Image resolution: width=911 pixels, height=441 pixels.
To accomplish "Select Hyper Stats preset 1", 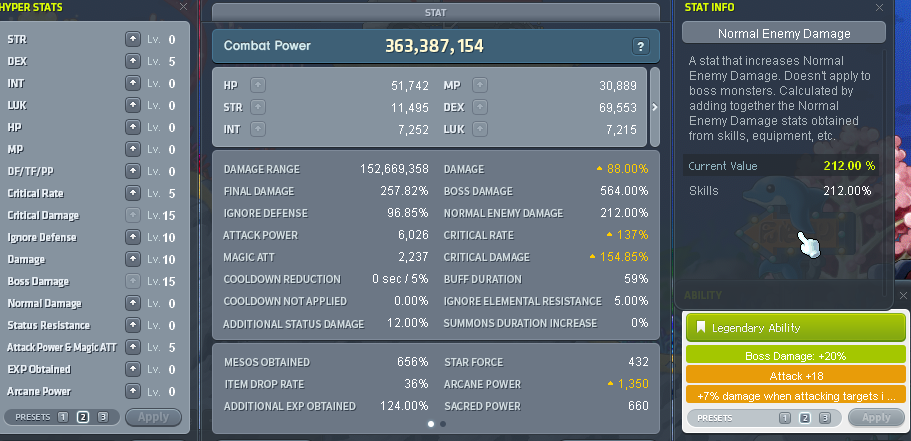I will (x=63, y=417).
